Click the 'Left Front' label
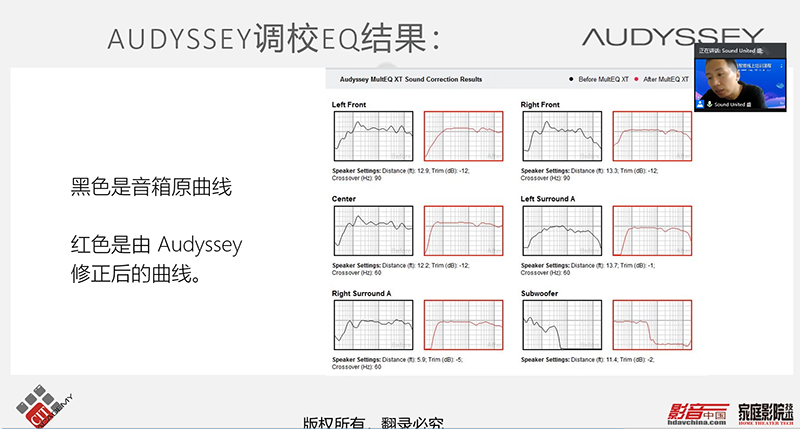 349,105
